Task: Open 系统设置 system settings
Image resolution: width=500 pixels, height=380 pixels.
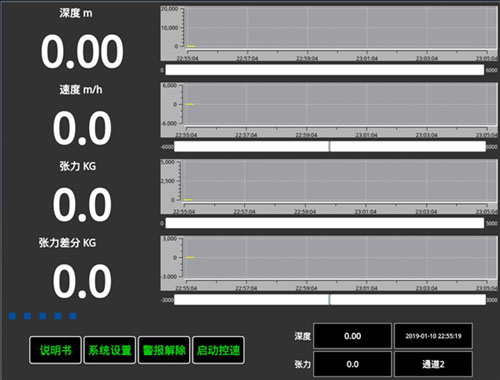Action: [x=110, y=350]
